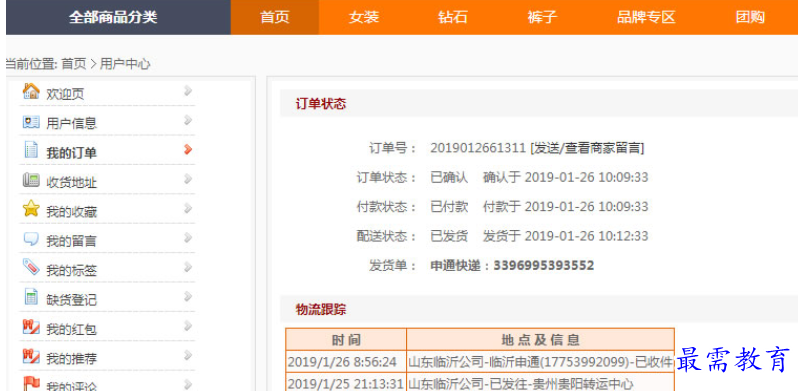Click the arrow chevron on the 我的标签 row
798x391 pixels.
pos(188,267)
